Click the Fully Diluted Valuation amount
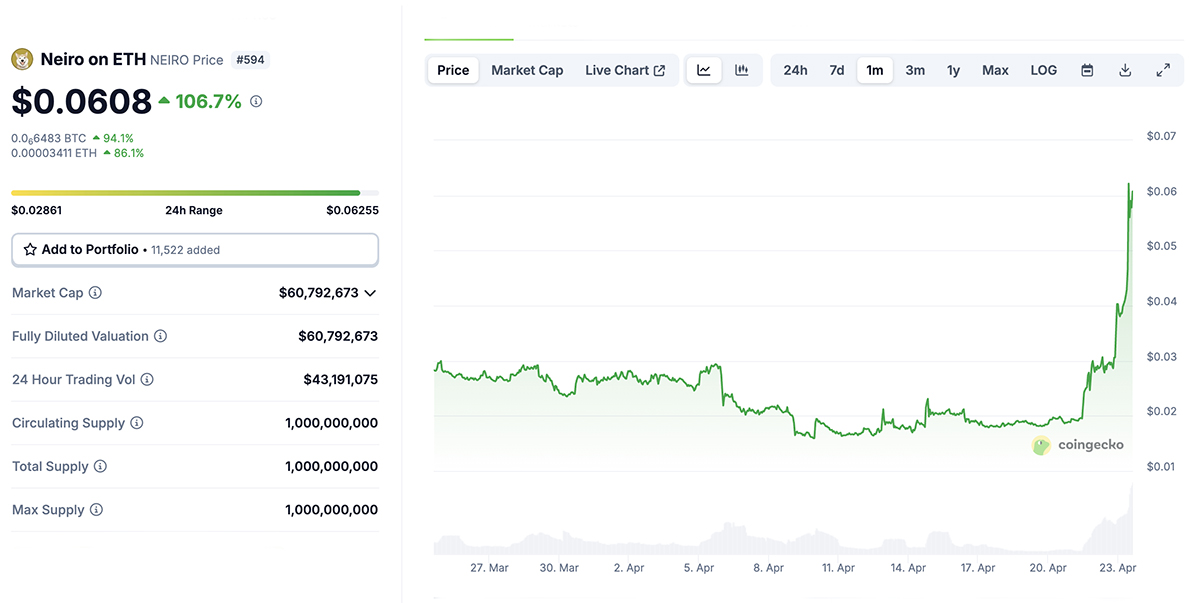 tap(338, 336)
